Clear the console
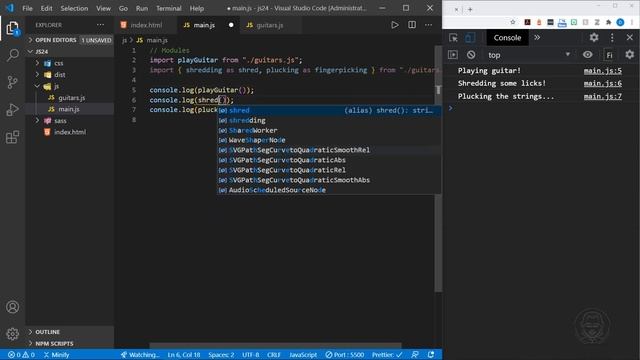 point(471,55)
